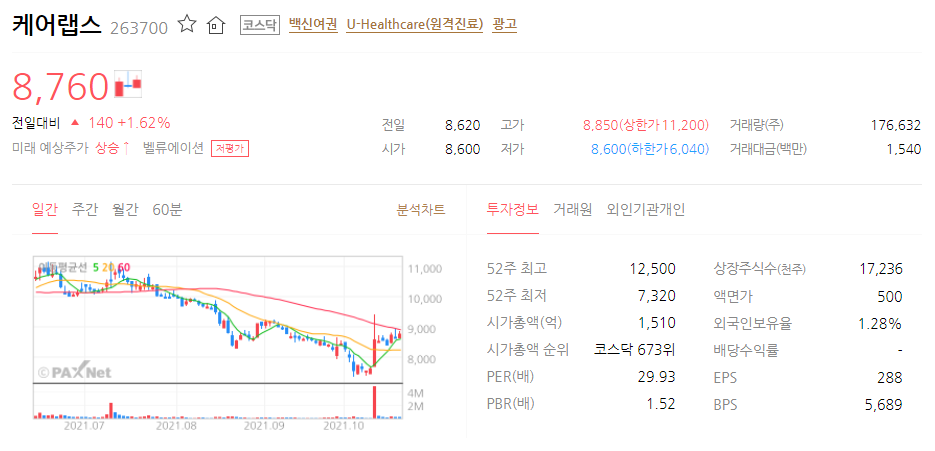Click the 미래 예상주가 상승 indicator
Viewport: 935px width, 451px height.
pyautogui.click(x=72, y=149)
